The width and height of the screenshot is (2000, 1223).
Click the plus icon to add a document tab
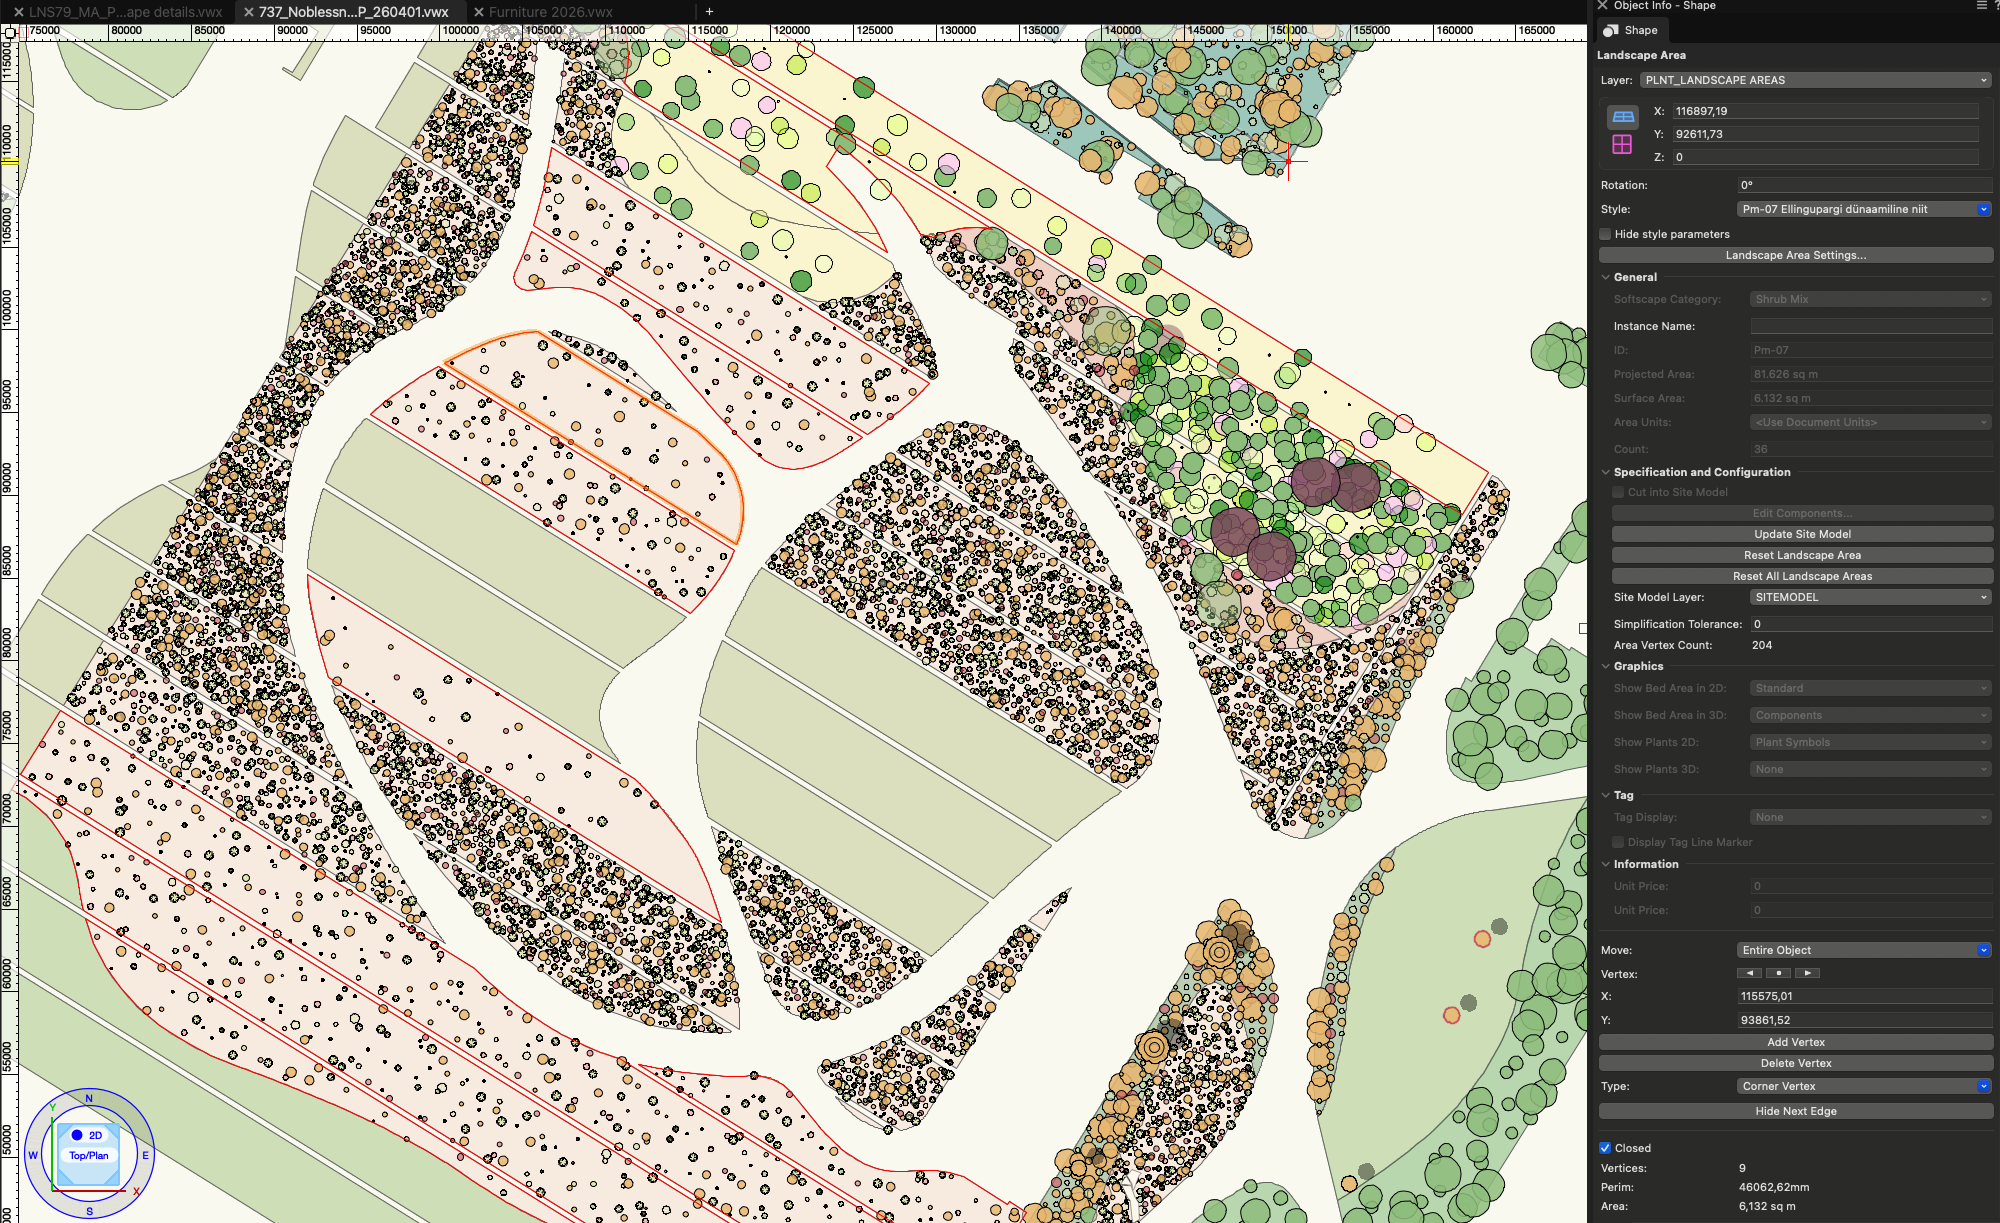709,12
